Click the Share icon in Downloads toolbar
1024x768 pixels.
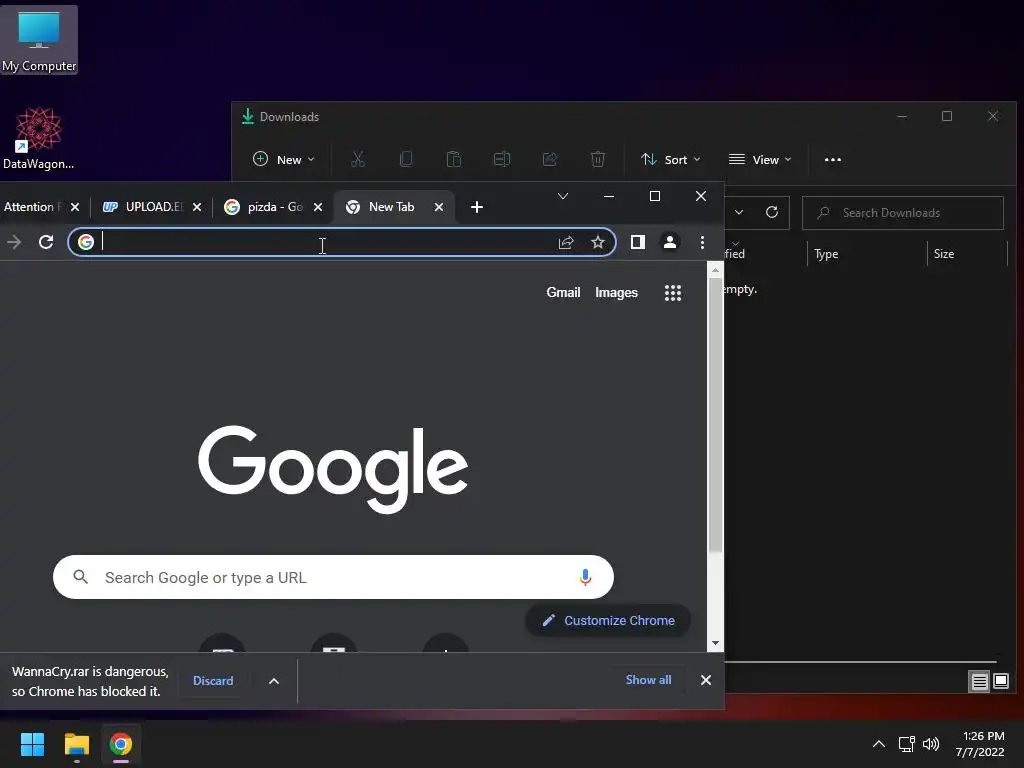(550, 159)
